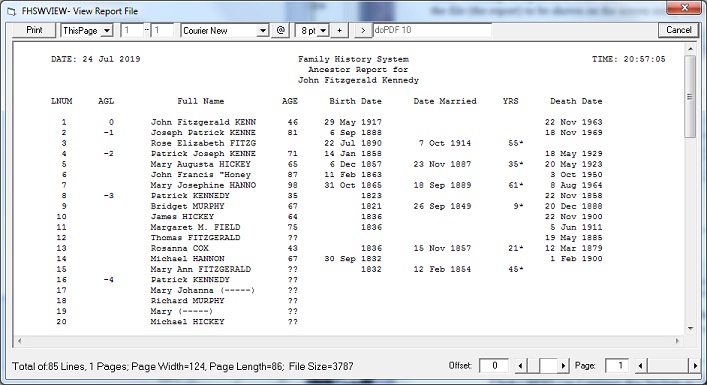Click the marriage date '26 Sep 1849'
707x385 pixels.
click(442, 206)
